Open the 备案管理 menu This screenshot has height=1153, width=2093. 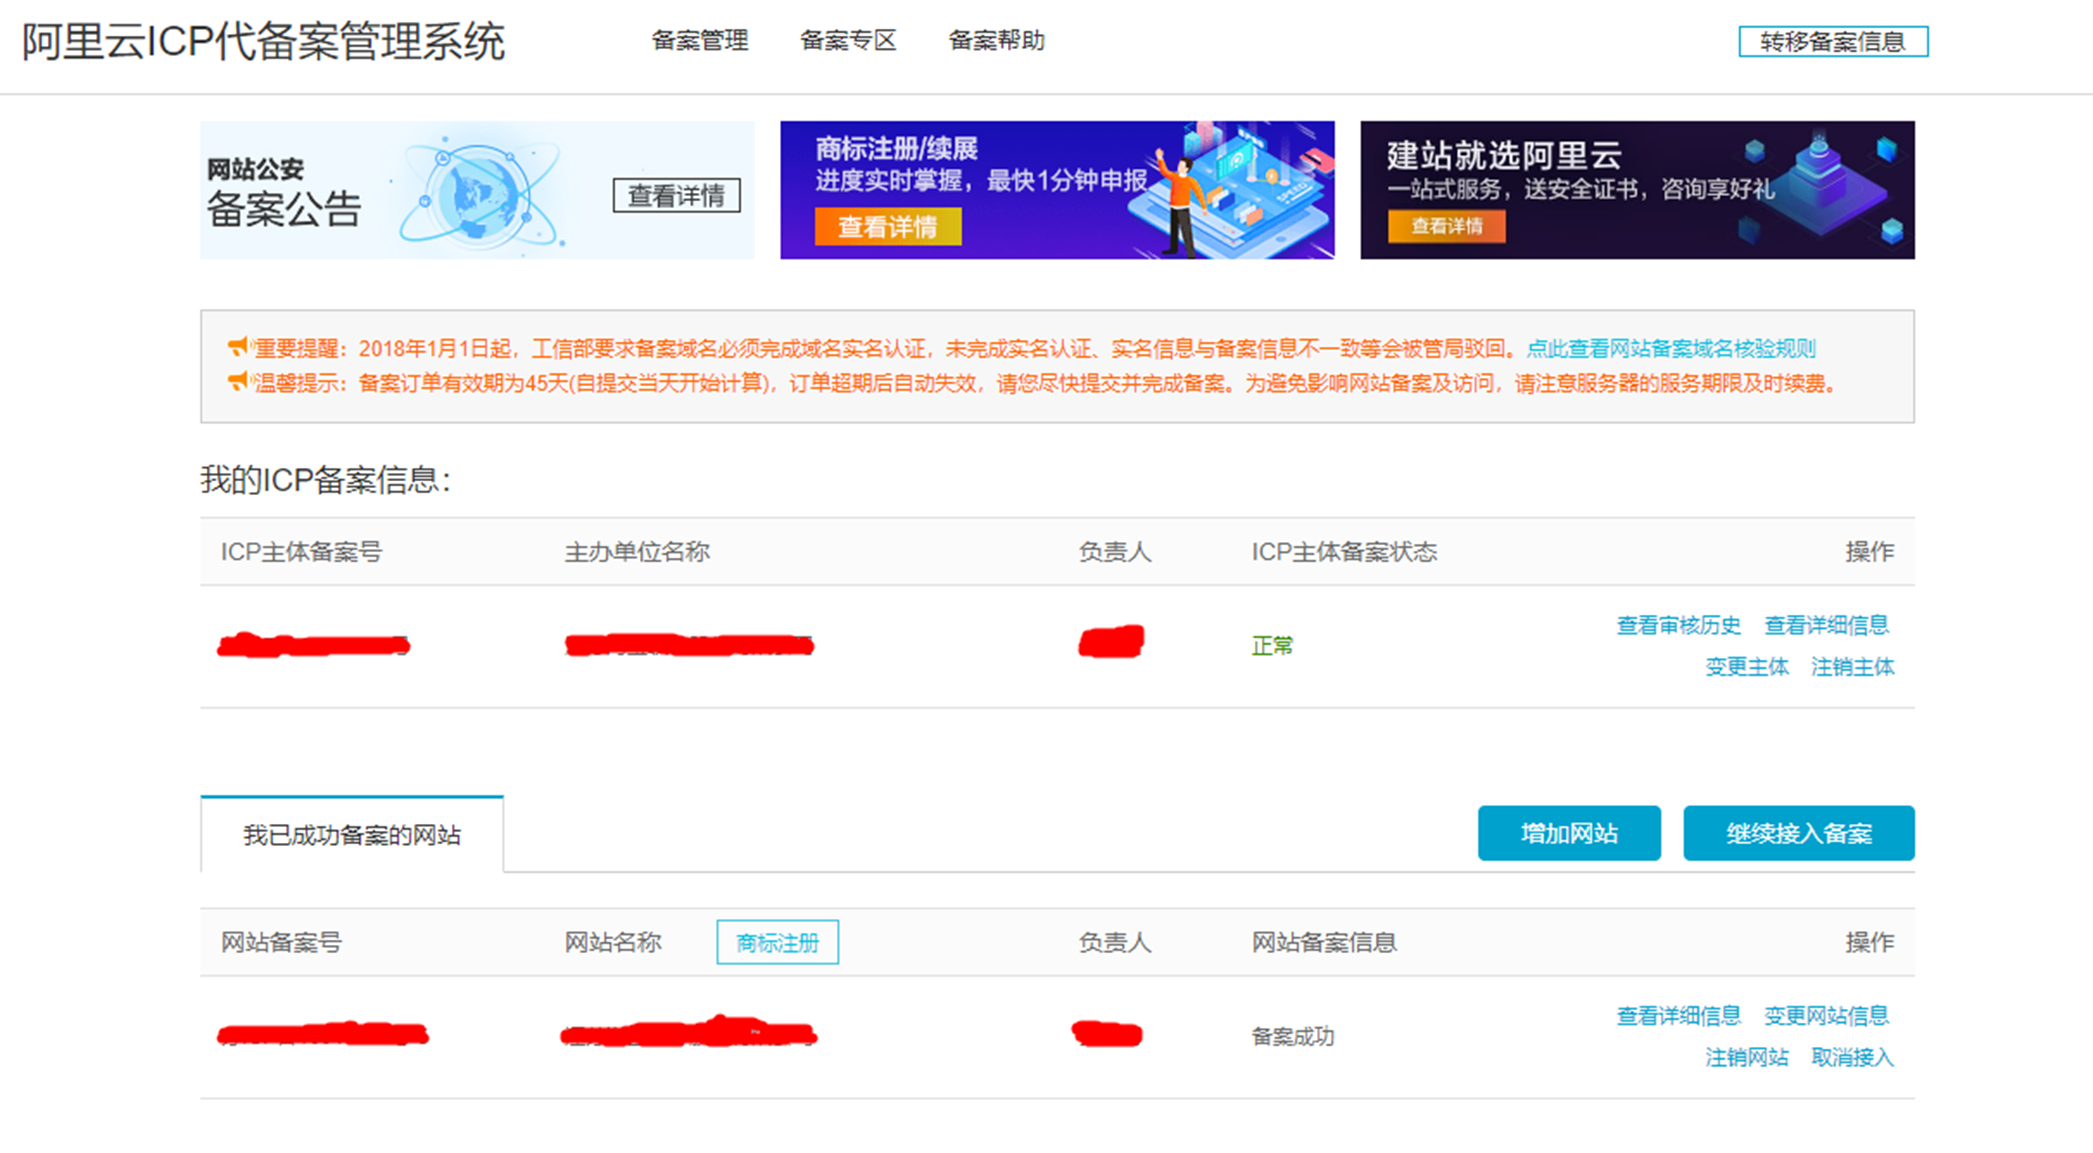tap(699, 41)
